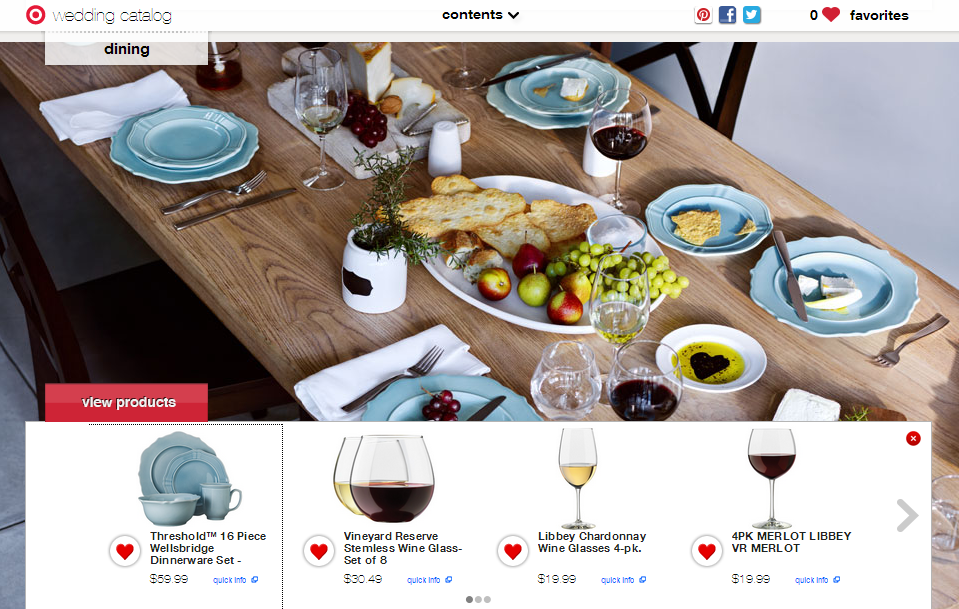Image resolution: width=959 pixels, height=609 pixels.
Task: Favorite the Vineyard Reserve Stemless Wine Glass
Action: click(x=319, y=552)
